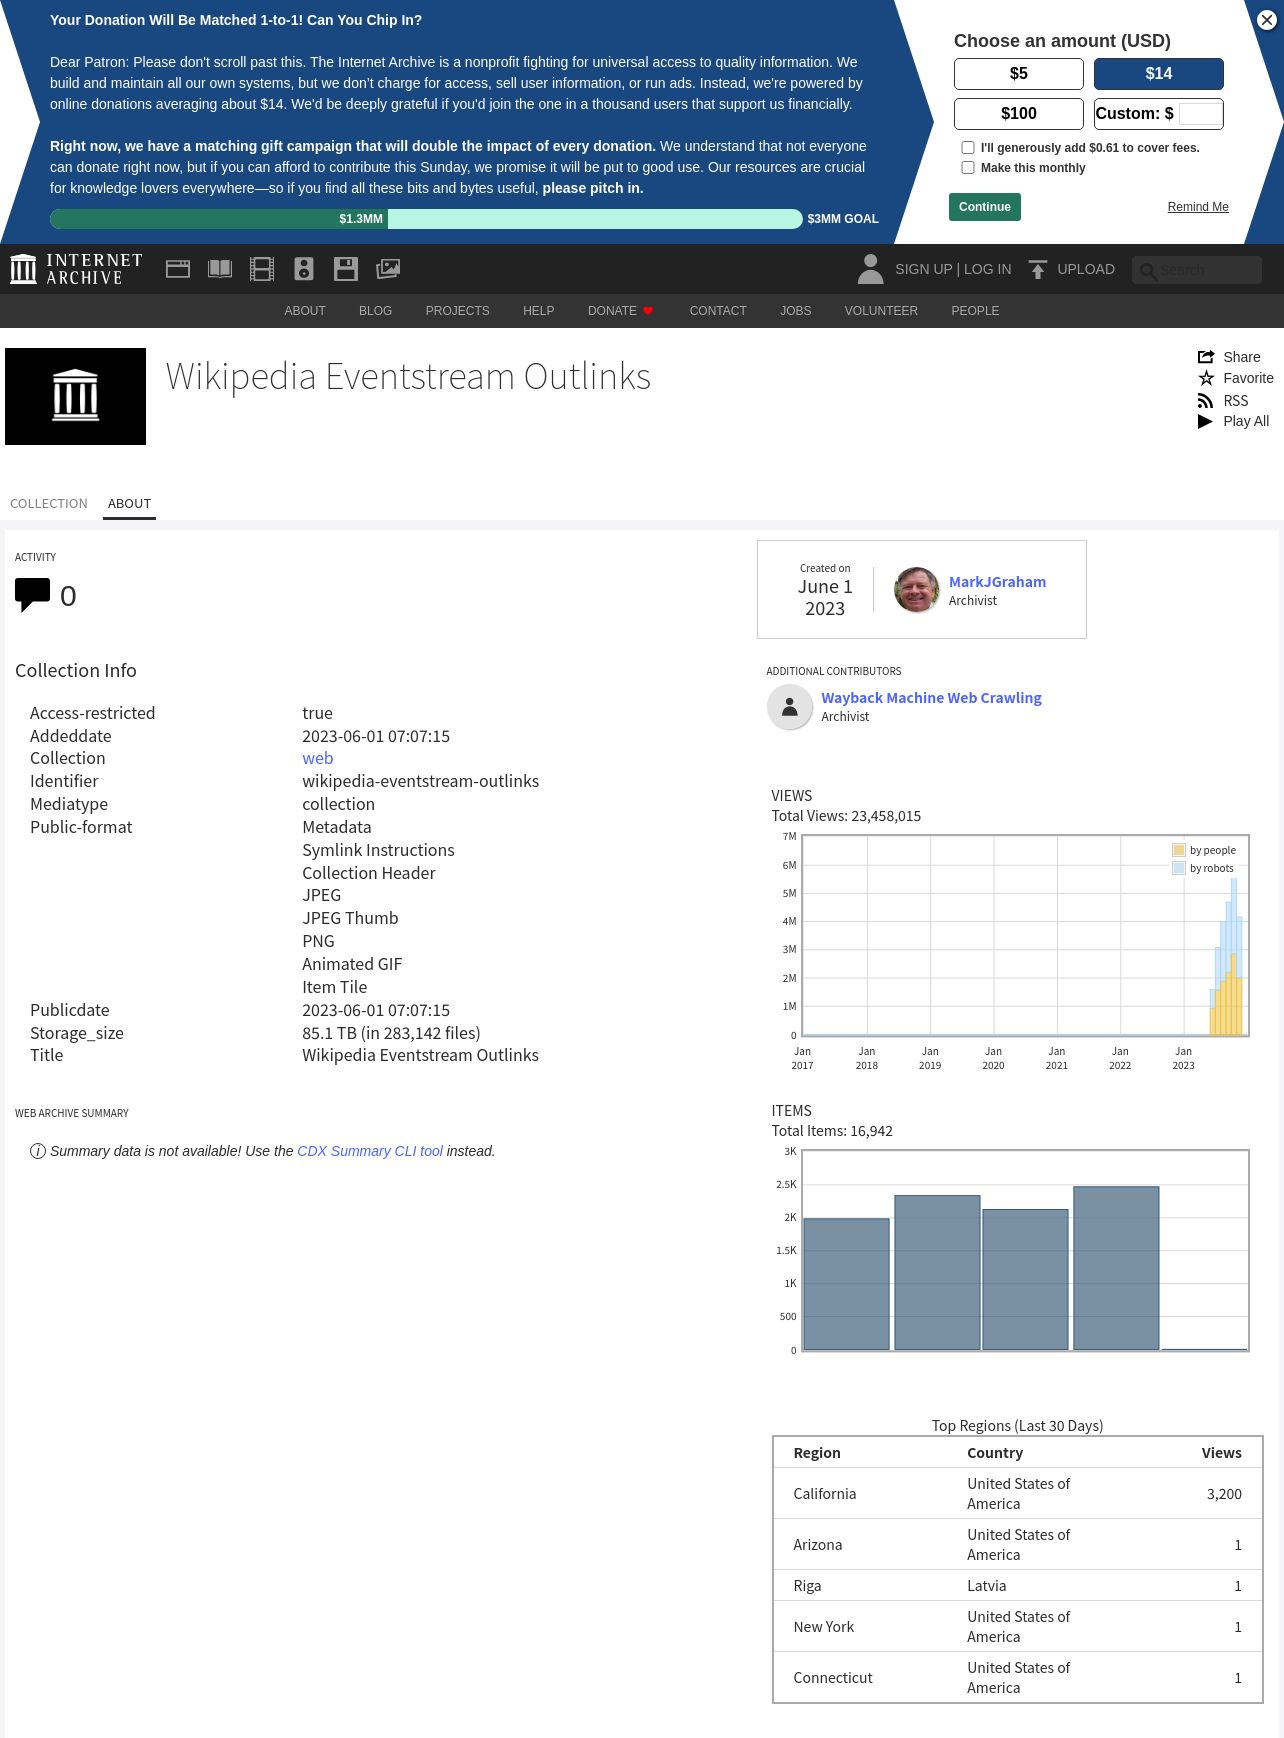Switch to the COLLECTION tab
Screen dimensions: 1284x1738
click(49, 504)
